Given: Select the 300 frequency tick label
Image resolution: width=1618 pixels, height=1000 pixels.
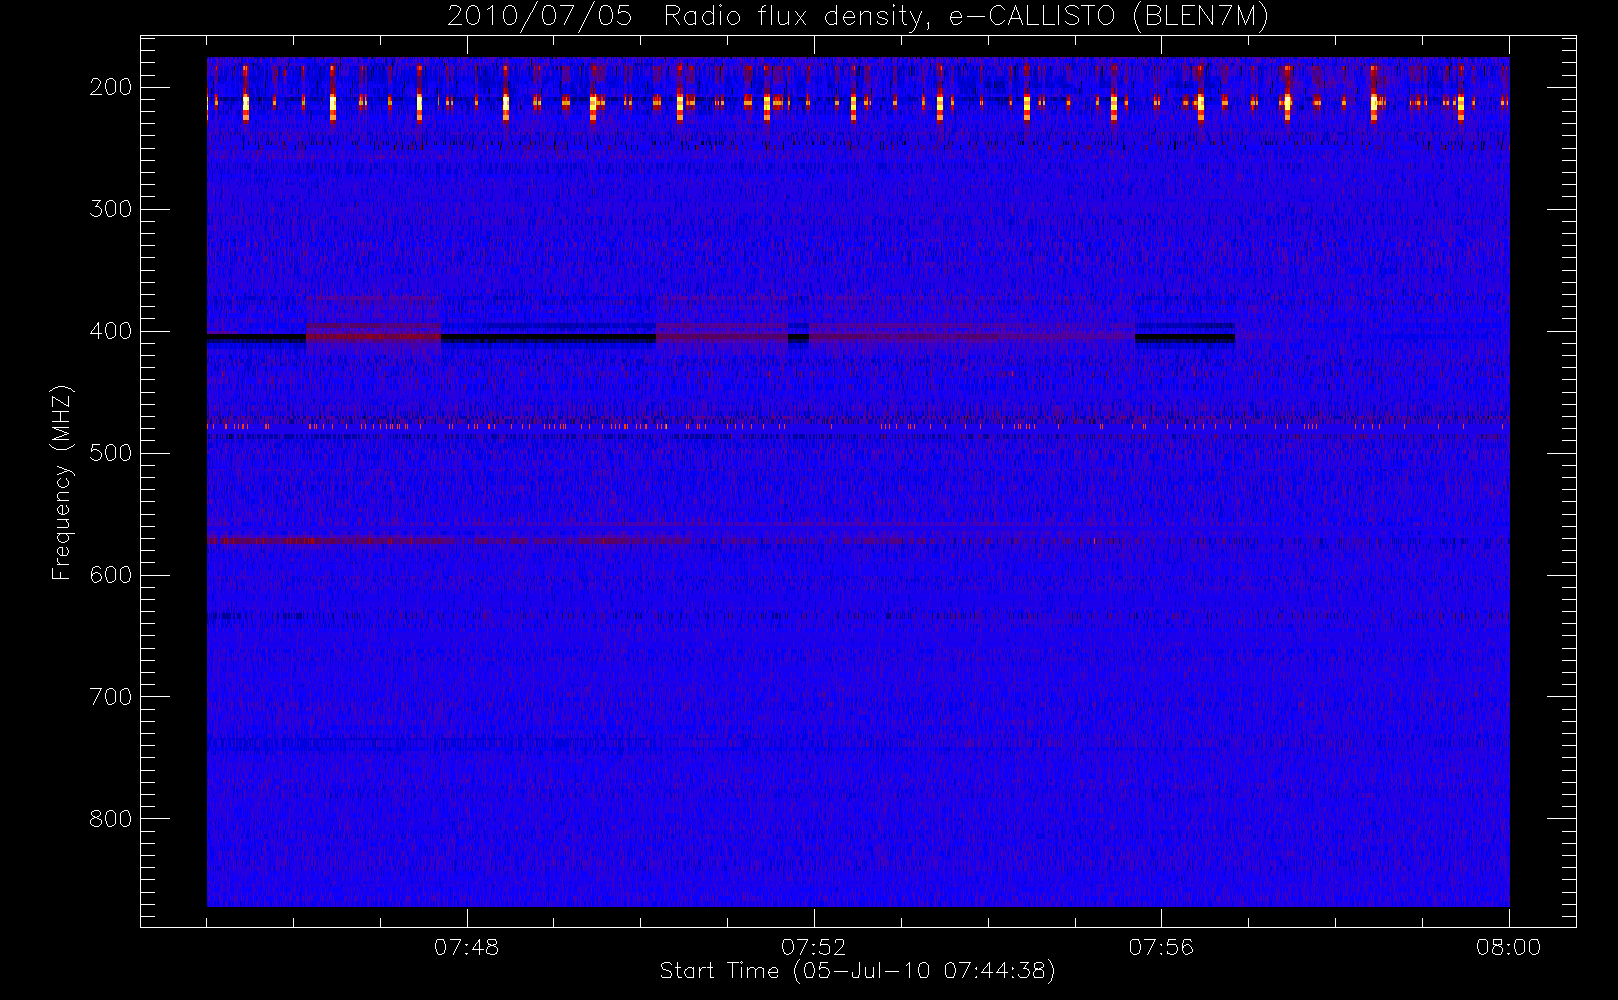Looking at the screenshot, I should point(111,209).
